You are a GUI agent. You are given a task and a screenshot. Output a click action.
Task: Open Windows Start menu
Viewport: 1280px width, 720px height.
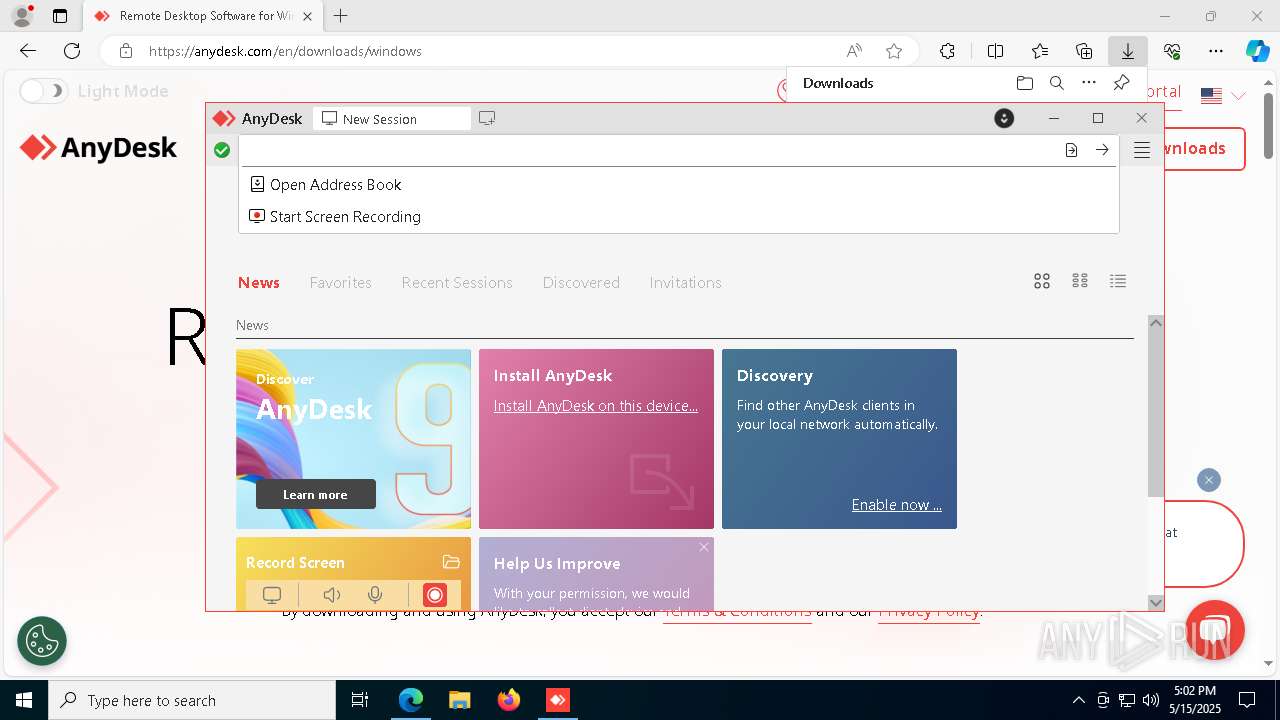click(x=24, y=700)
